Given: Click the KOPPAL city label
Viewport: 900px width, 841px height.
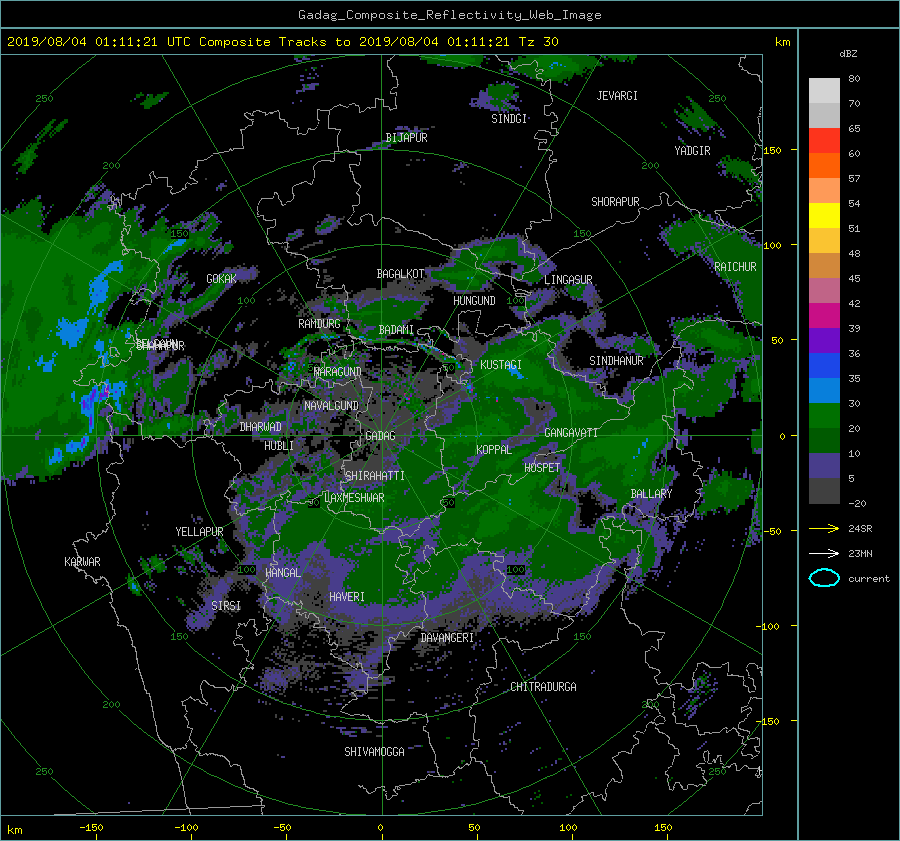Looking at the screenshot, I should pos(494,450).
